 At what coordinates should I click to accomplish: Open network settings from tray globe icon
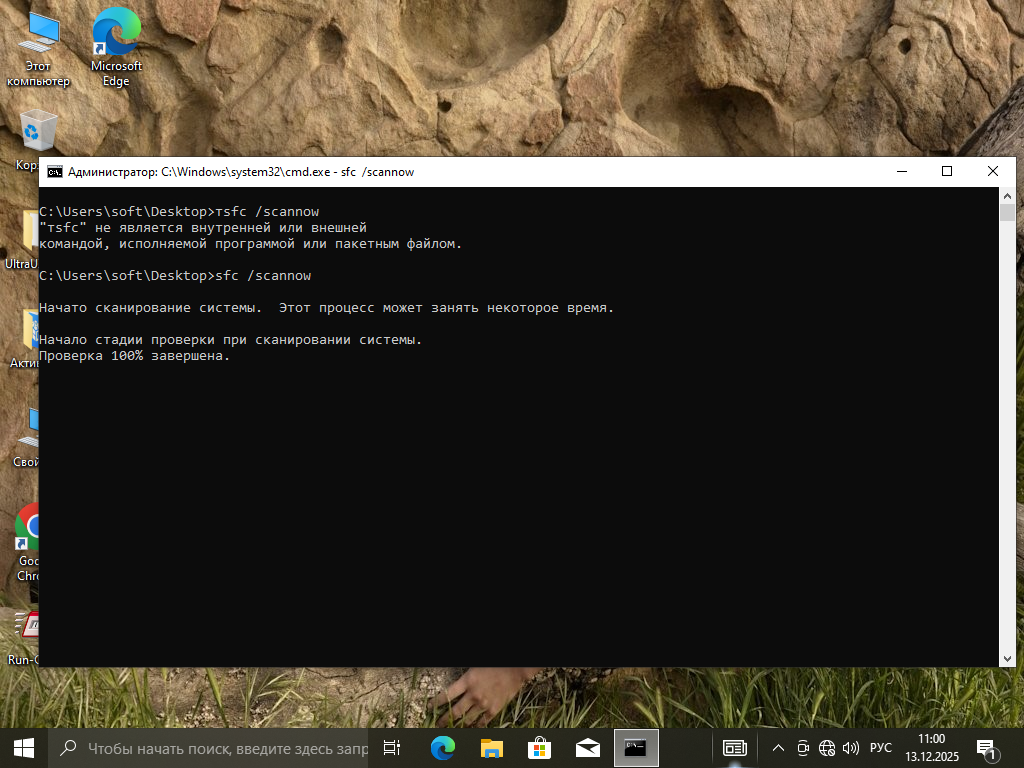(827, 747)
